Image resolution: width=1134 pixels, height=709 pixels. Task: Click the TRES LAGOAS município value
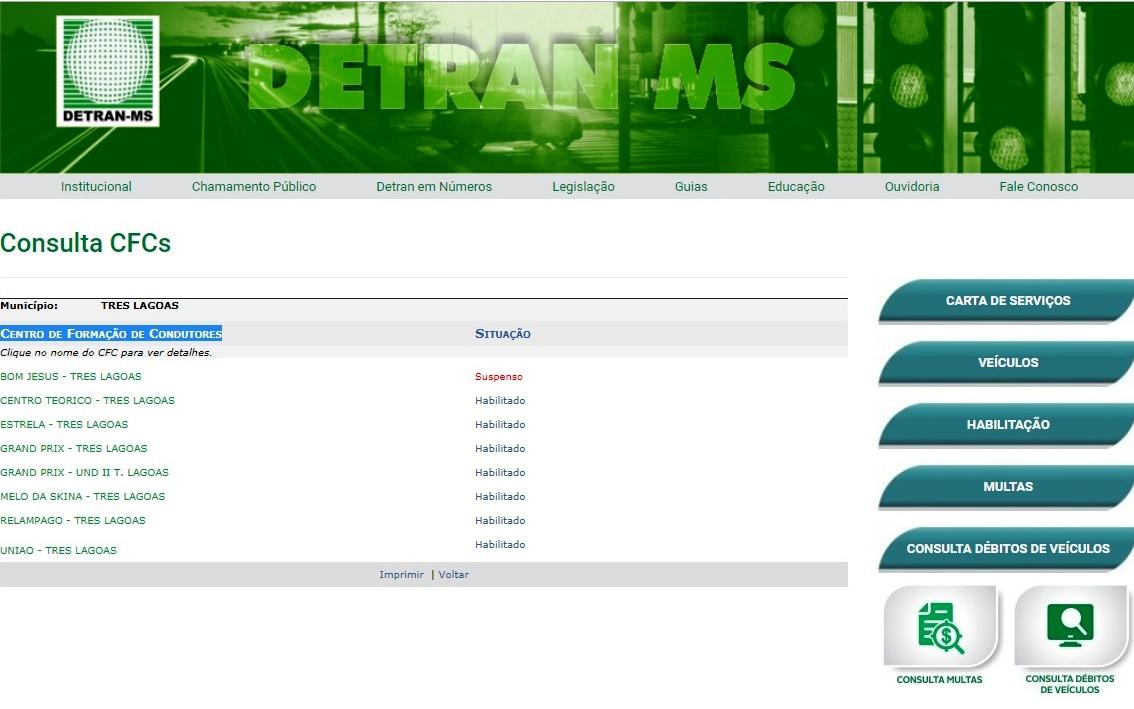[140, 305]
